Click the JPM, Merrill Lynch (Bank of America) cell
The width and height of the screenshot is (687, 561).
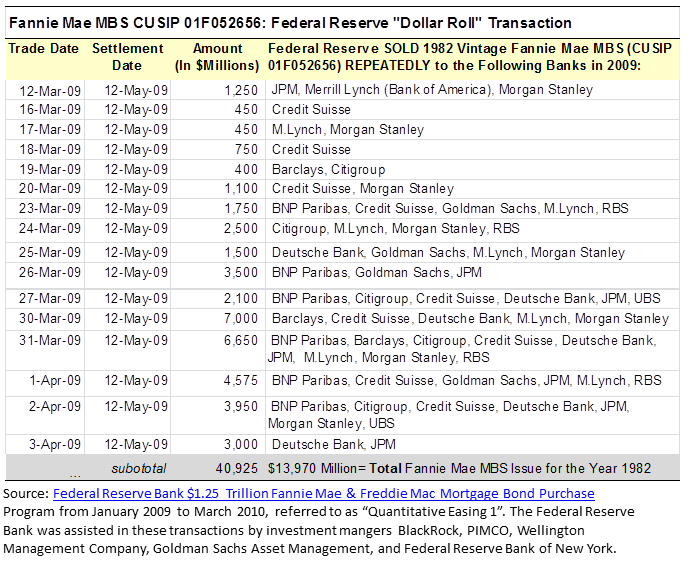(x=432, y=90)
